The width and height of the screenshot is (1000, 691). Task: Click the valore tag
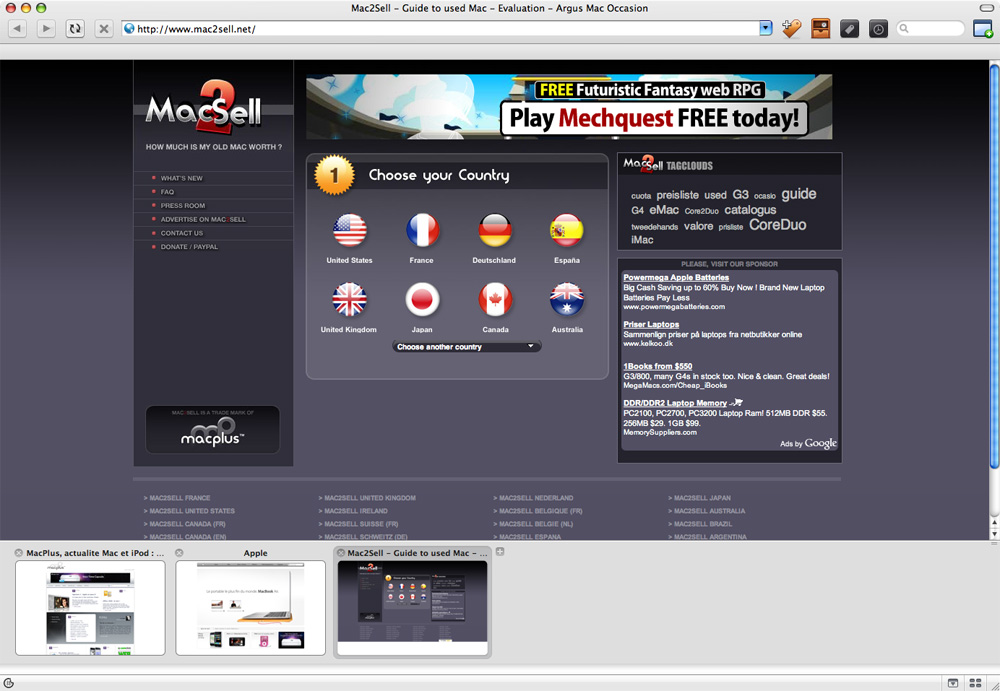pyautogui.click(x=698, y=226)
